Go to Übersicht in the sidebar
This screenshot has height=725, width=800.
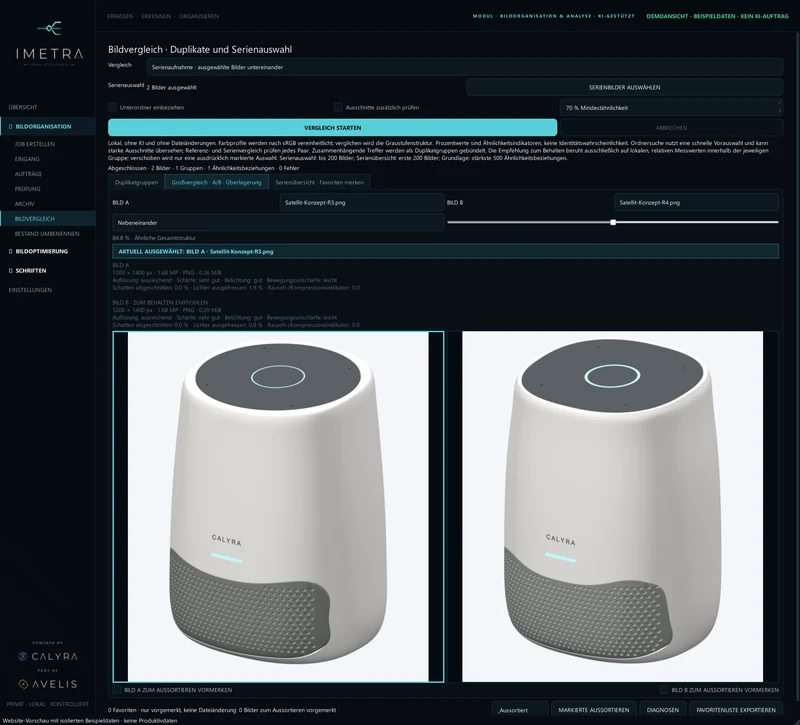pos(23,107)
